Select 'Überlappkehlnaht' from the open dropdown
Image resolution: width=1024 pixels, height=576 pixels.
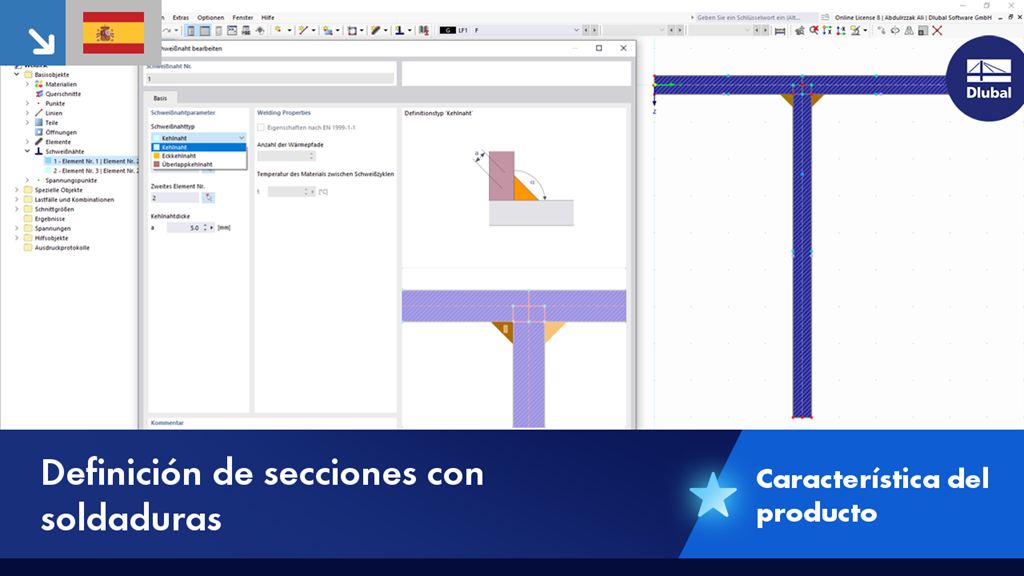190,164
